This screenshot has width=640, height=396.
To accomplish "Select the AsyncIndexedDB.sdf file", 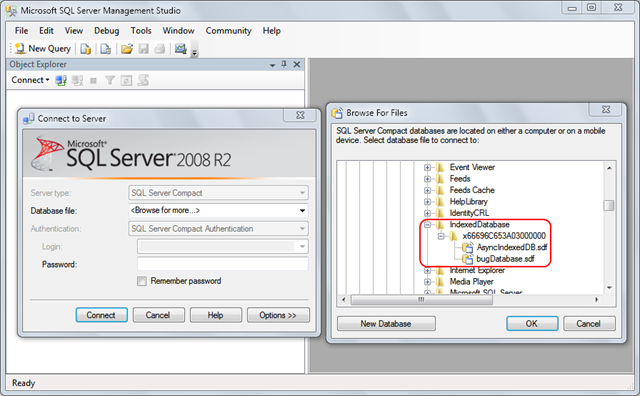I will click(512, 247).
